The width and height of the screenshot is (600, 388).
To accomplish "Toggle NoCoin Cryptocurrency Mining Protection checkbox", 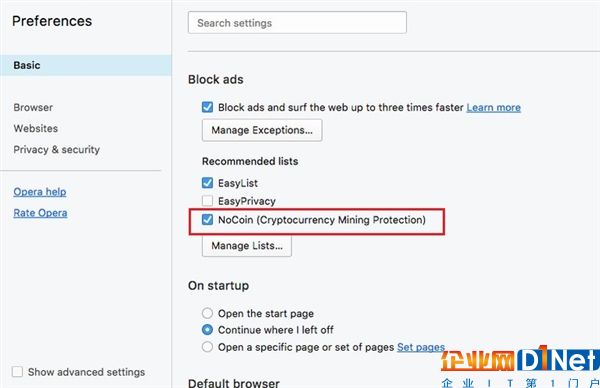I will coord(207,220).
